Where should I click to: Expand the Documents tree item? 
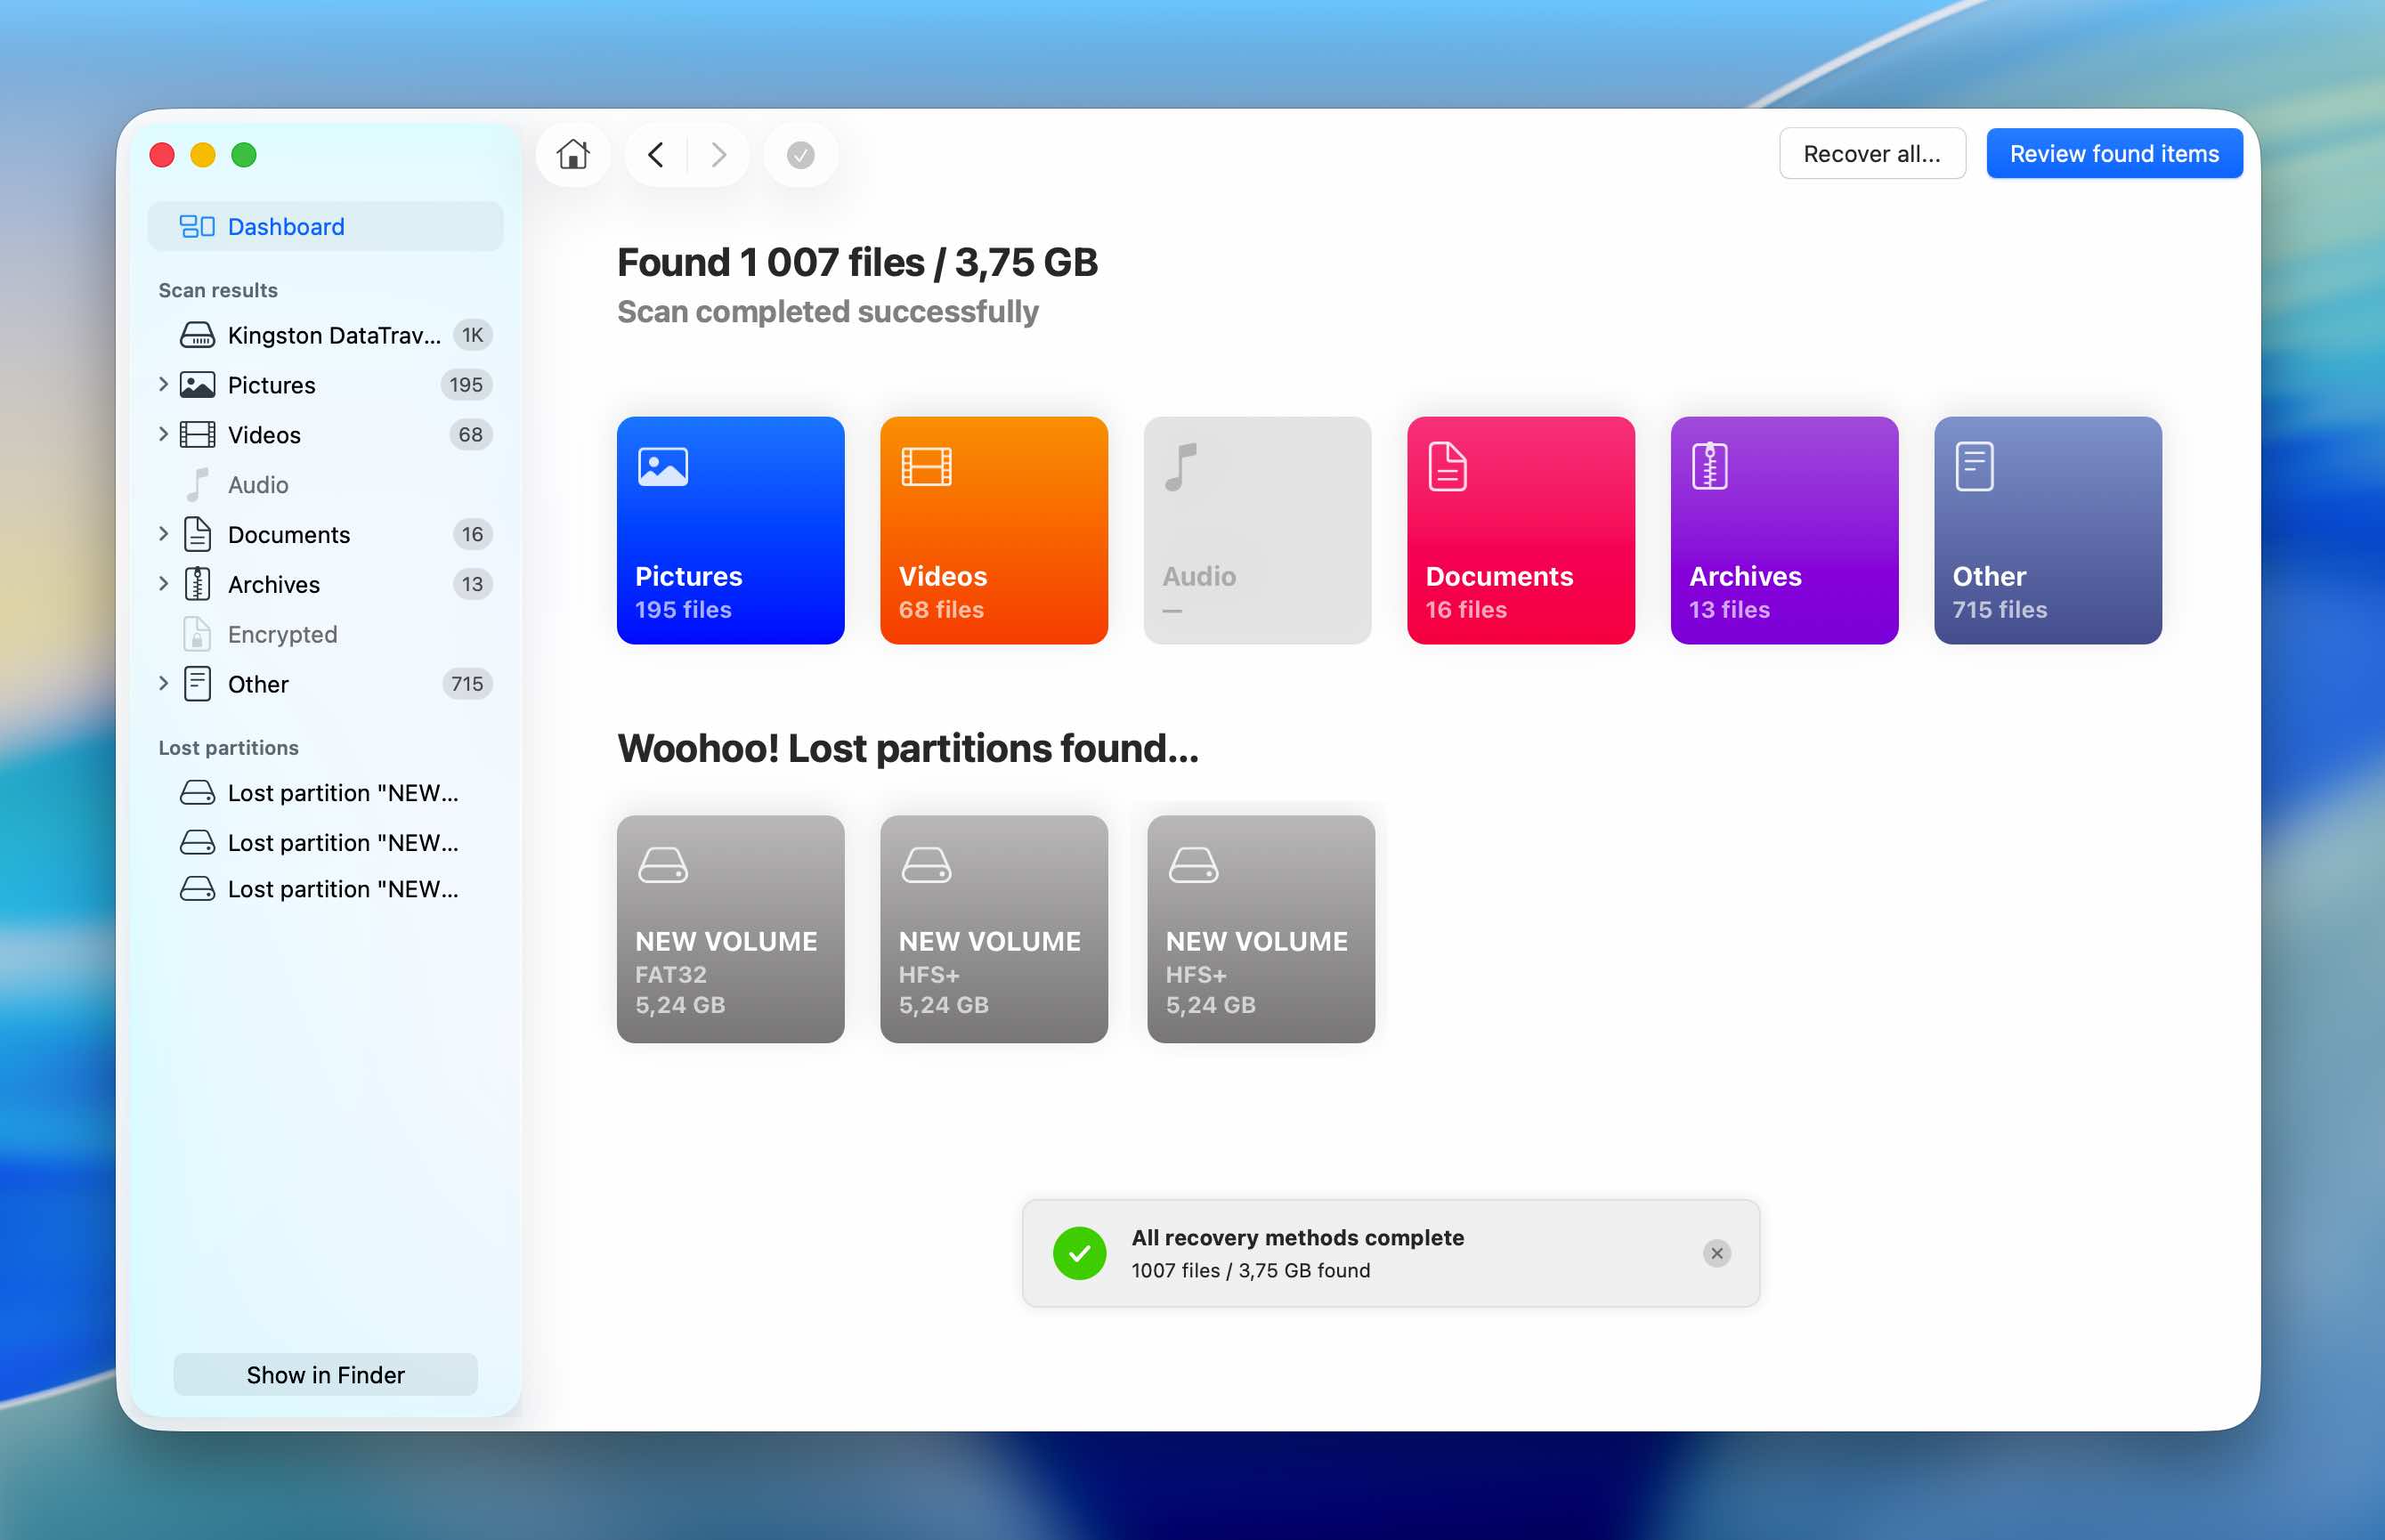(163, 534)
